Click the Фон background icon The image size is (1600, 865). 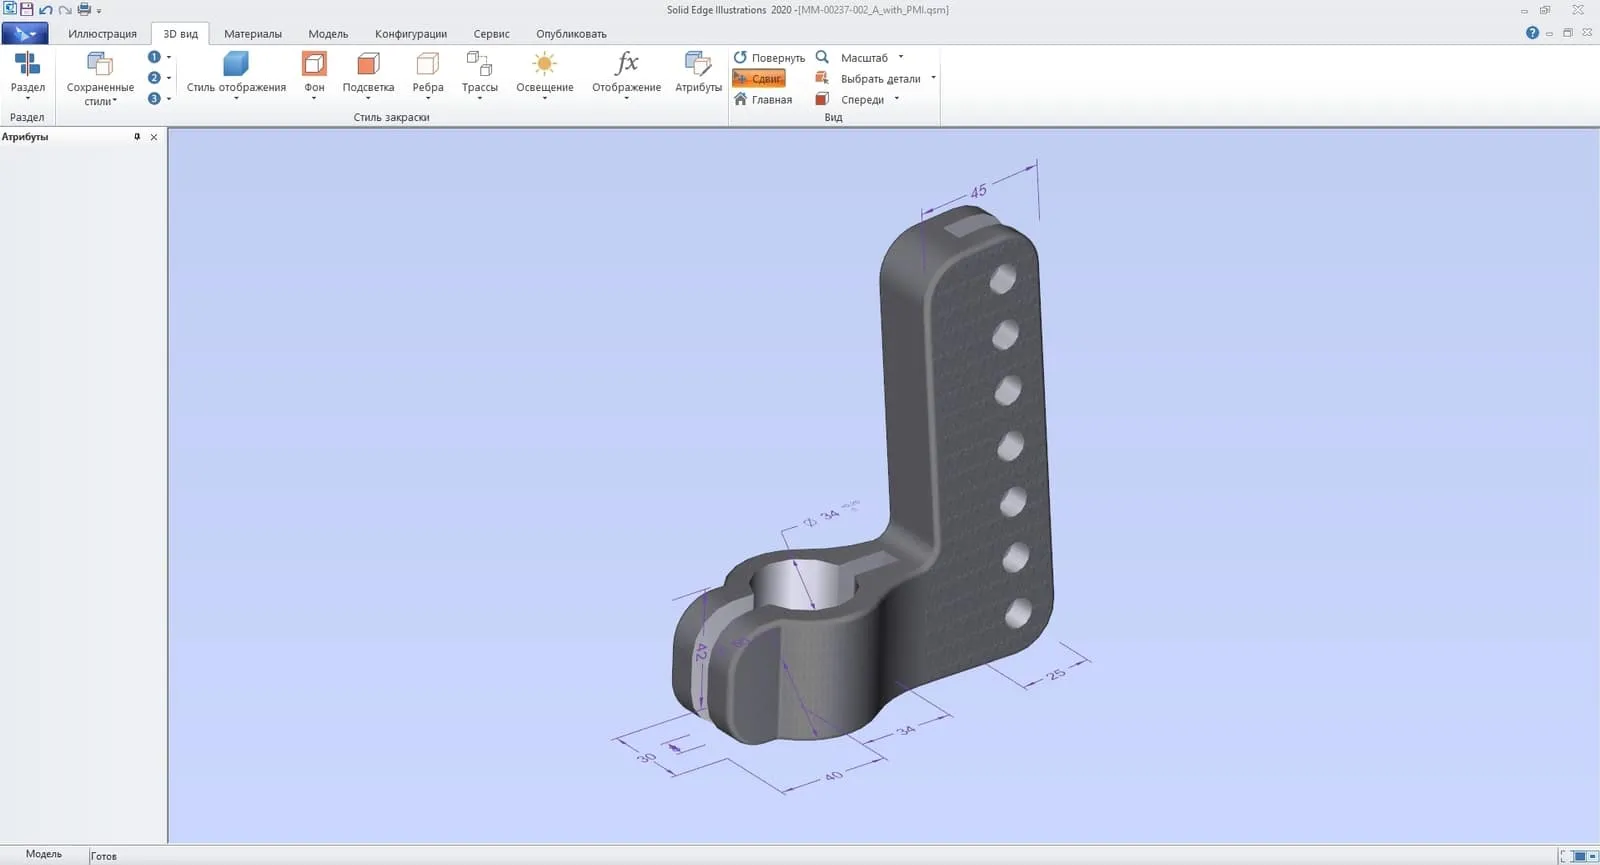pos(314,64)
